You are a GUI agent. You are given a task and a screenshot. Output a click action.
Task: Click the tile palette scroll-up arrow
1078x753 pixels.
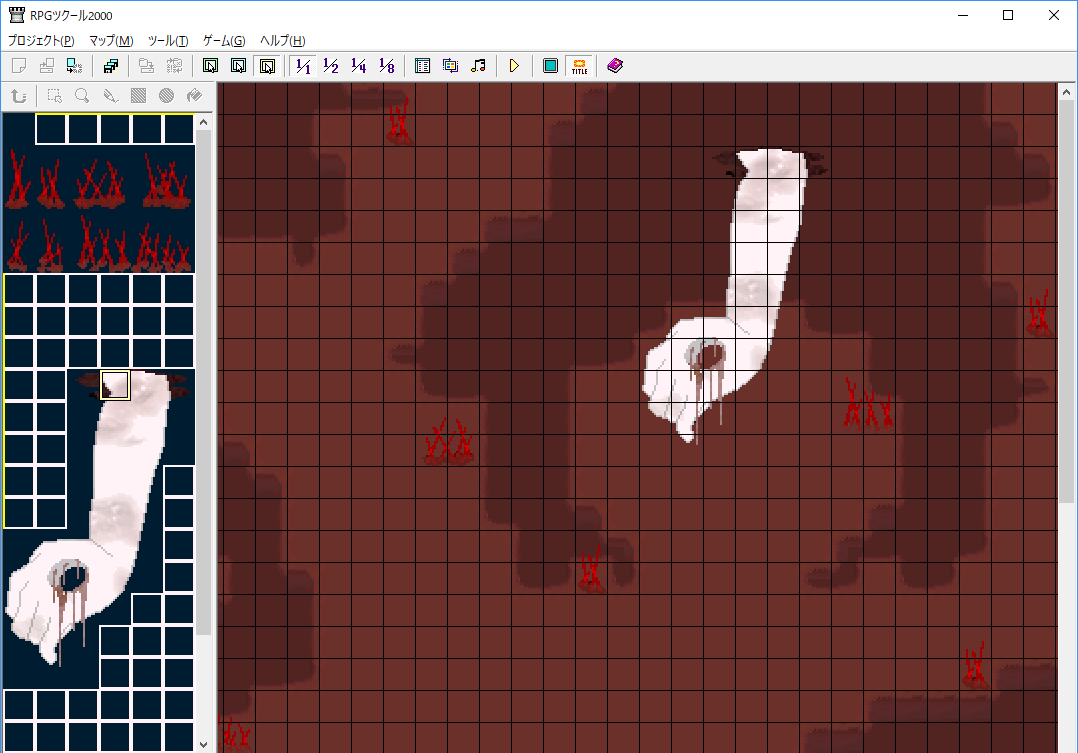click(x=204, y=122)
